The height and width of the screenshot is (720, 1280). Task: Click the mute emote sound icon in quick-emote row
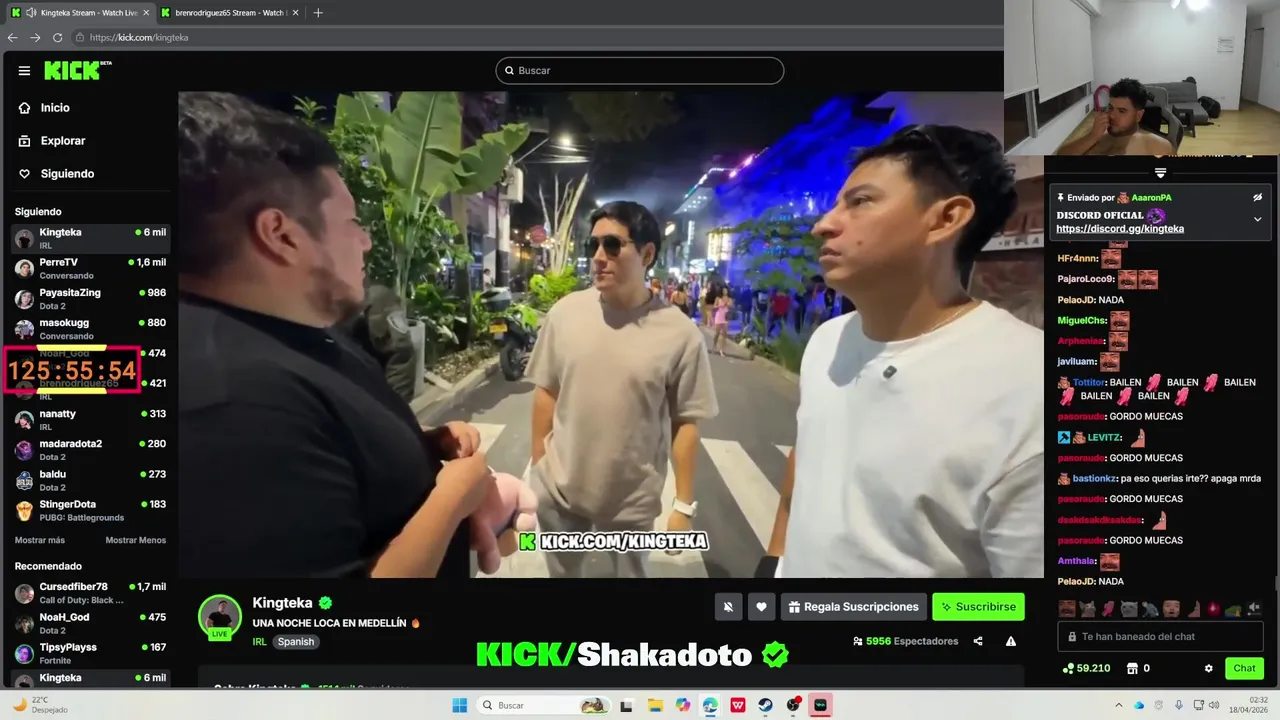click(x=1254, y=608)
